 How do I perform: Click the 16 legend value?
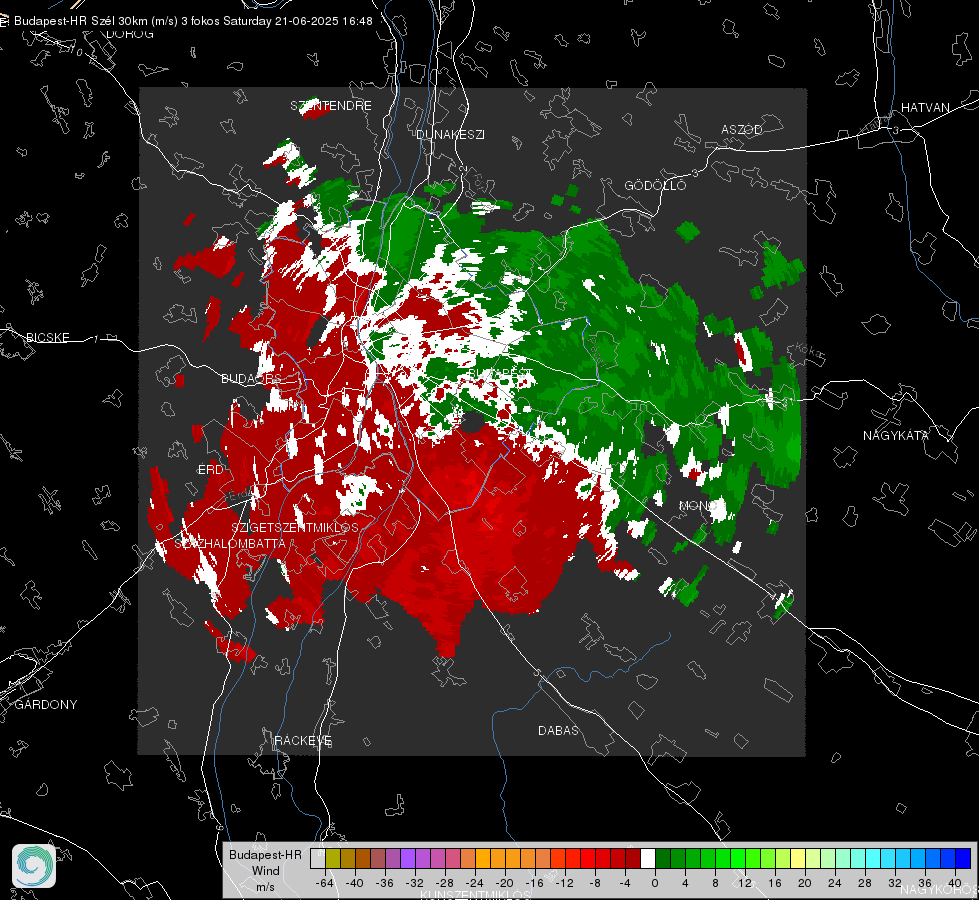point(775,883)
